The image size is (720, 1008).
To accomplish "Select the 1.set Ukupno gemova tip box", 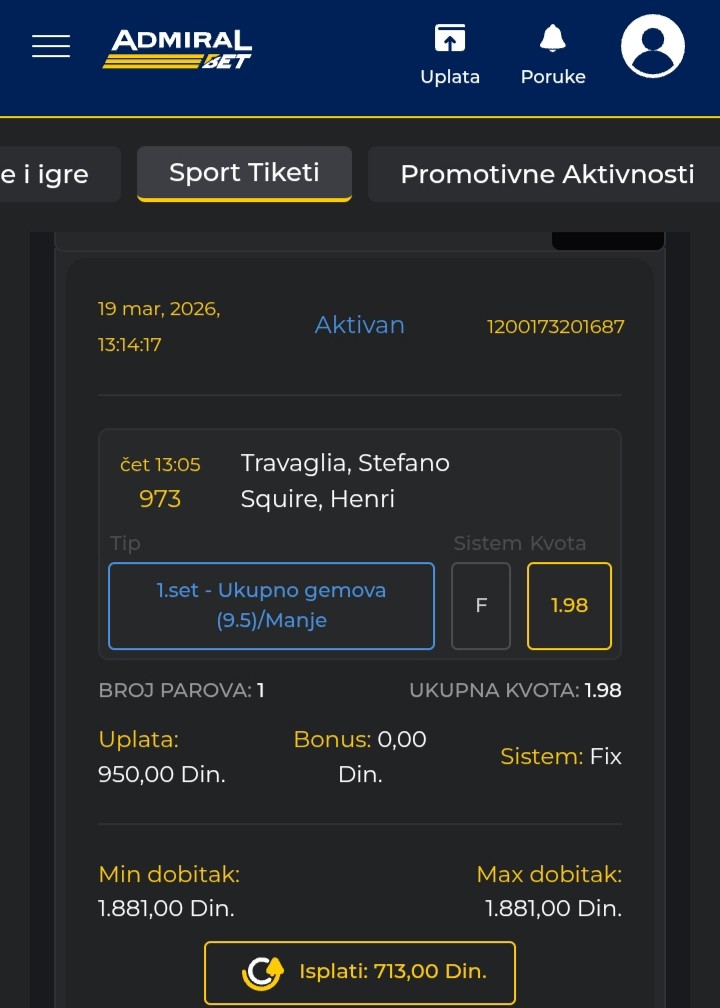I will coord(271,606).
